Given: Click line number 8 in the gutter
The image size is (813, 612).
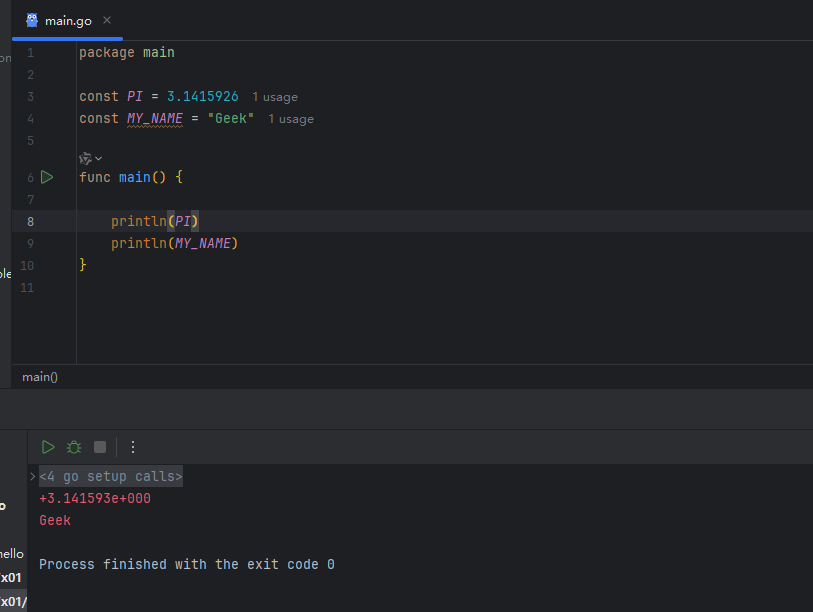Looking at the screenshot, I should point(31,222).
